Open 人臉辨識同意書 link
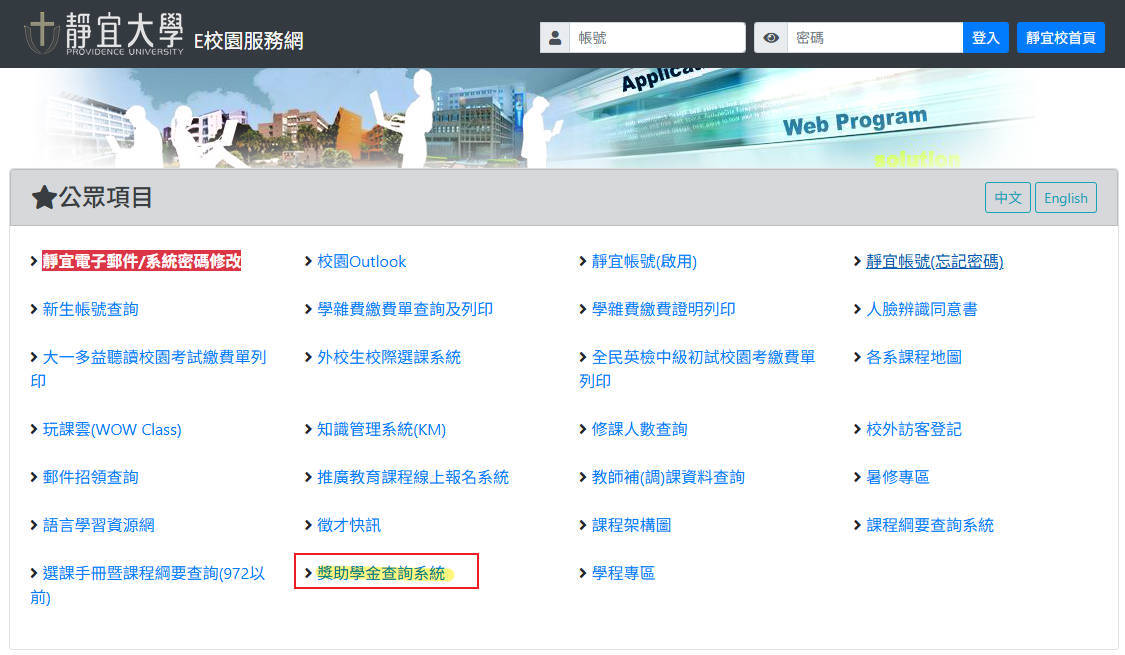This screenshot has height=655, width=1125. [921, 309]
